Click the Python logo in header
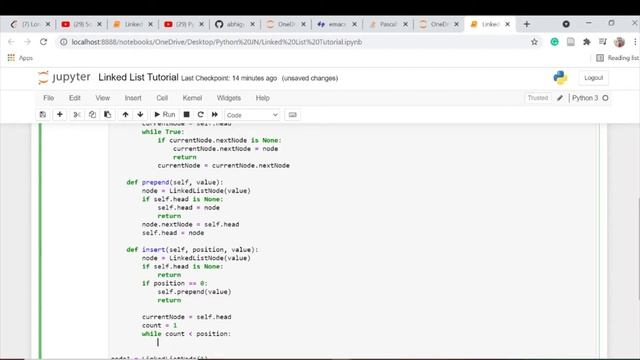The image size is (640, 360). coord(560,78)
